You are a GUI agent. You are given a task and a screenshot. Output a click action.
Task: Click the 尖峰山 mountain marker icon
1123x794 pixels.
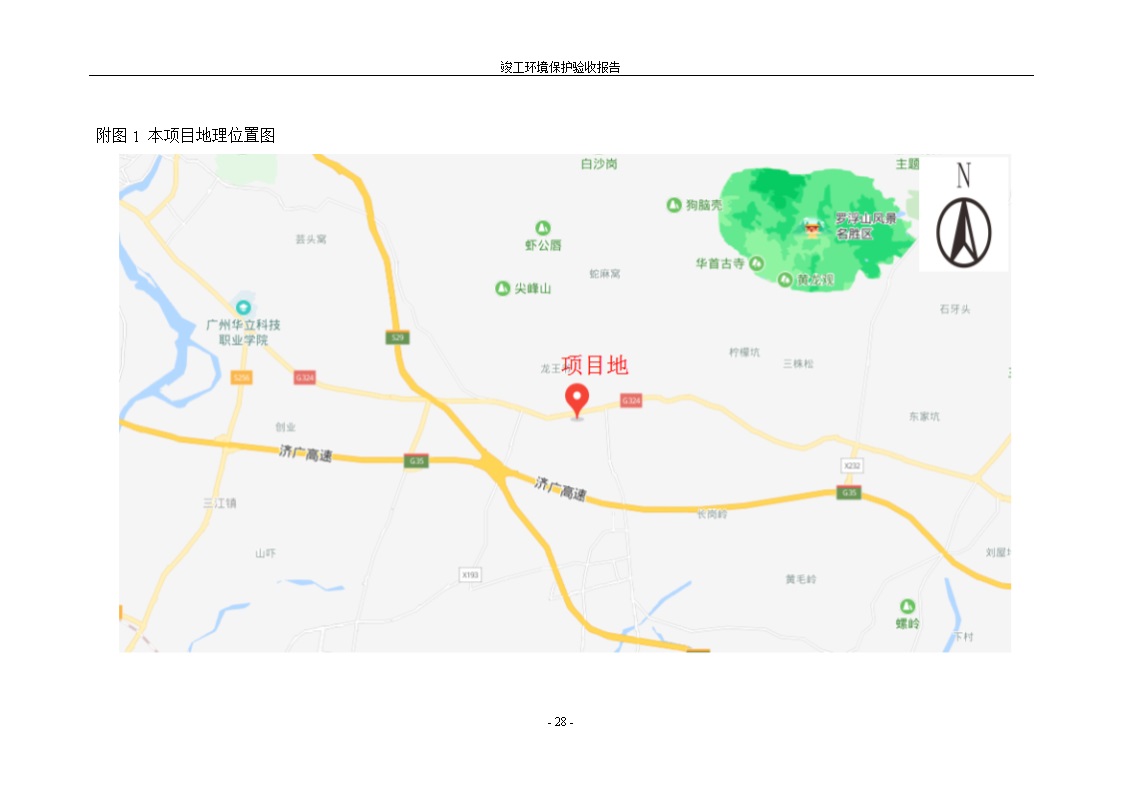pos(503,288)
